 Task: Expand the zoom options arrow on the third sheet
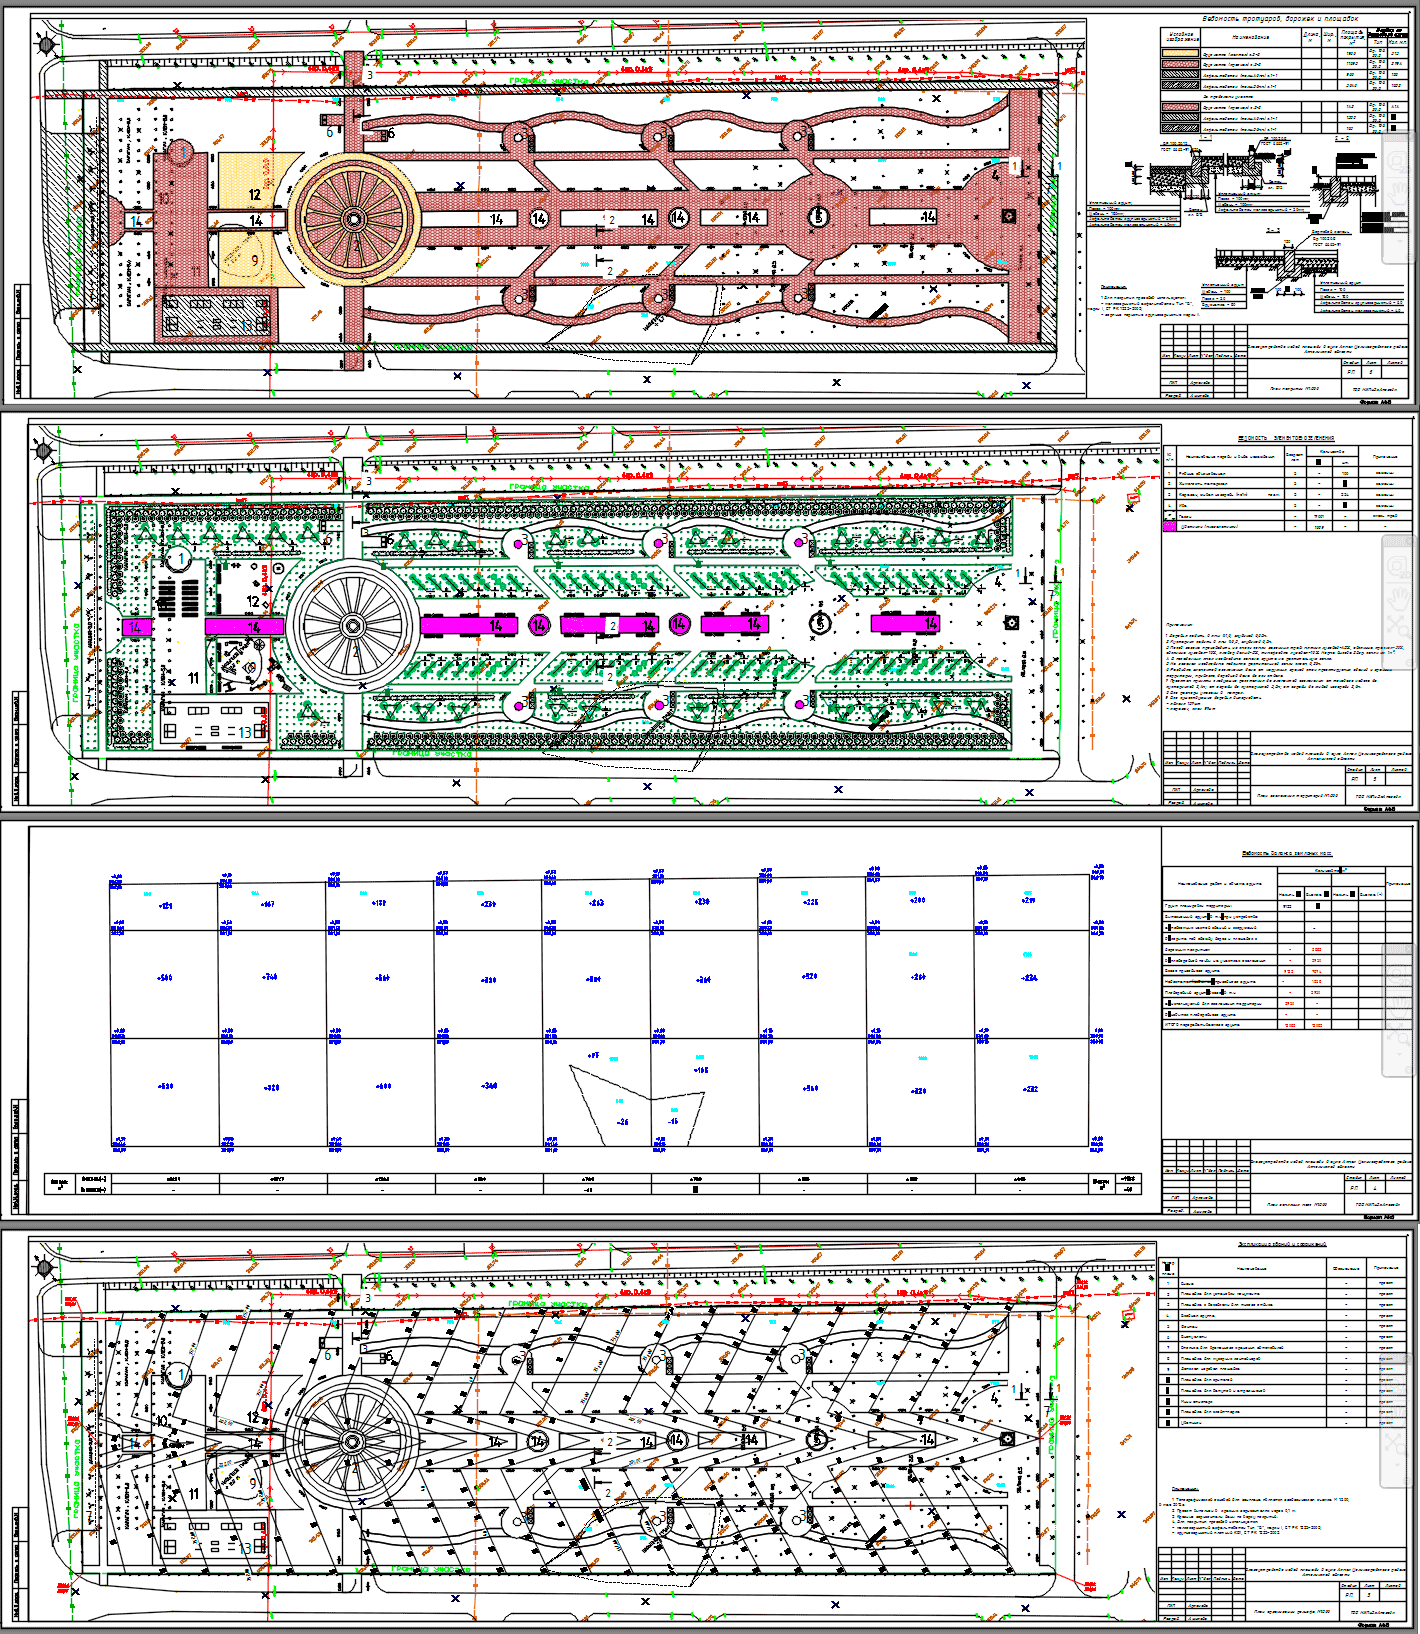1399,1054
